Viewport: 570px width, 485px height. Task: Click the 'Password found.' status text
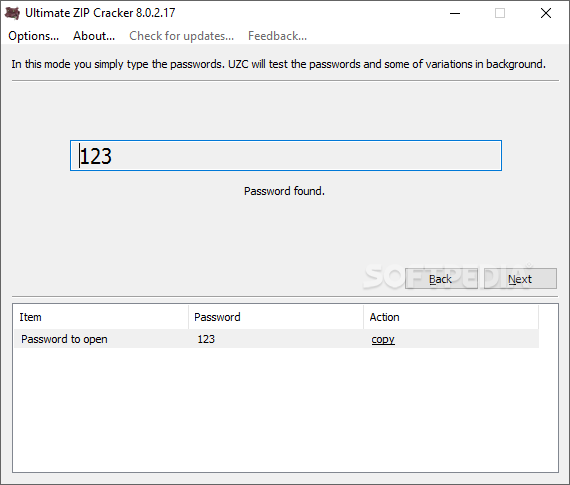click(284, 191)
